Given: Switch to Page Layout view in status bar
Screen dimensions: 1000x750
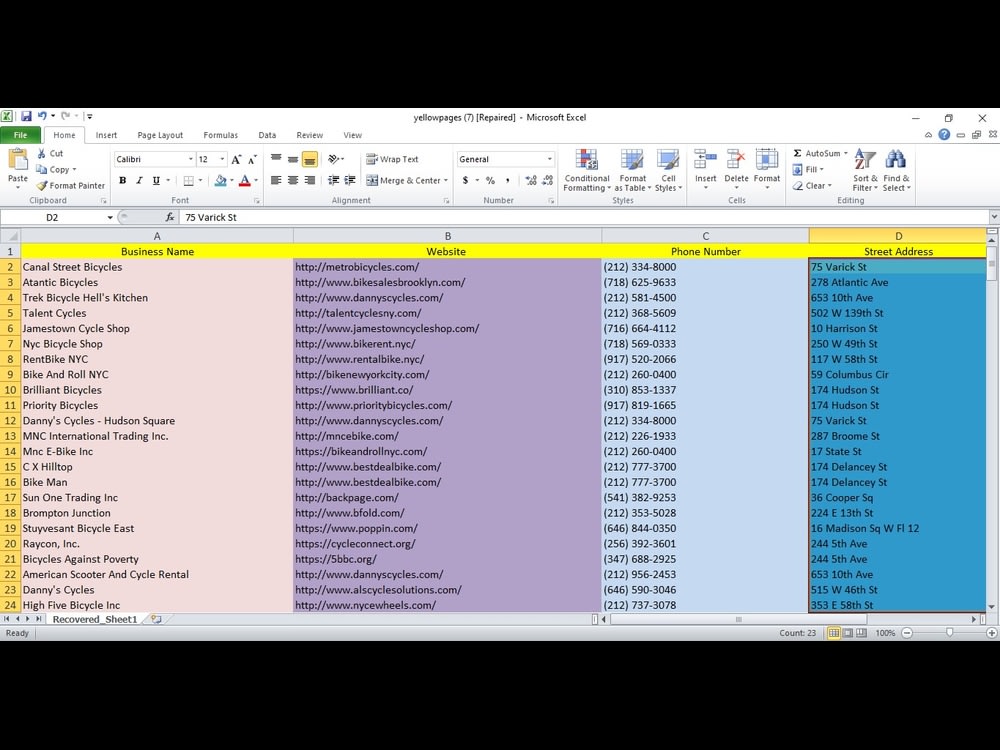Looking at the screenshot, I should 848,633.
